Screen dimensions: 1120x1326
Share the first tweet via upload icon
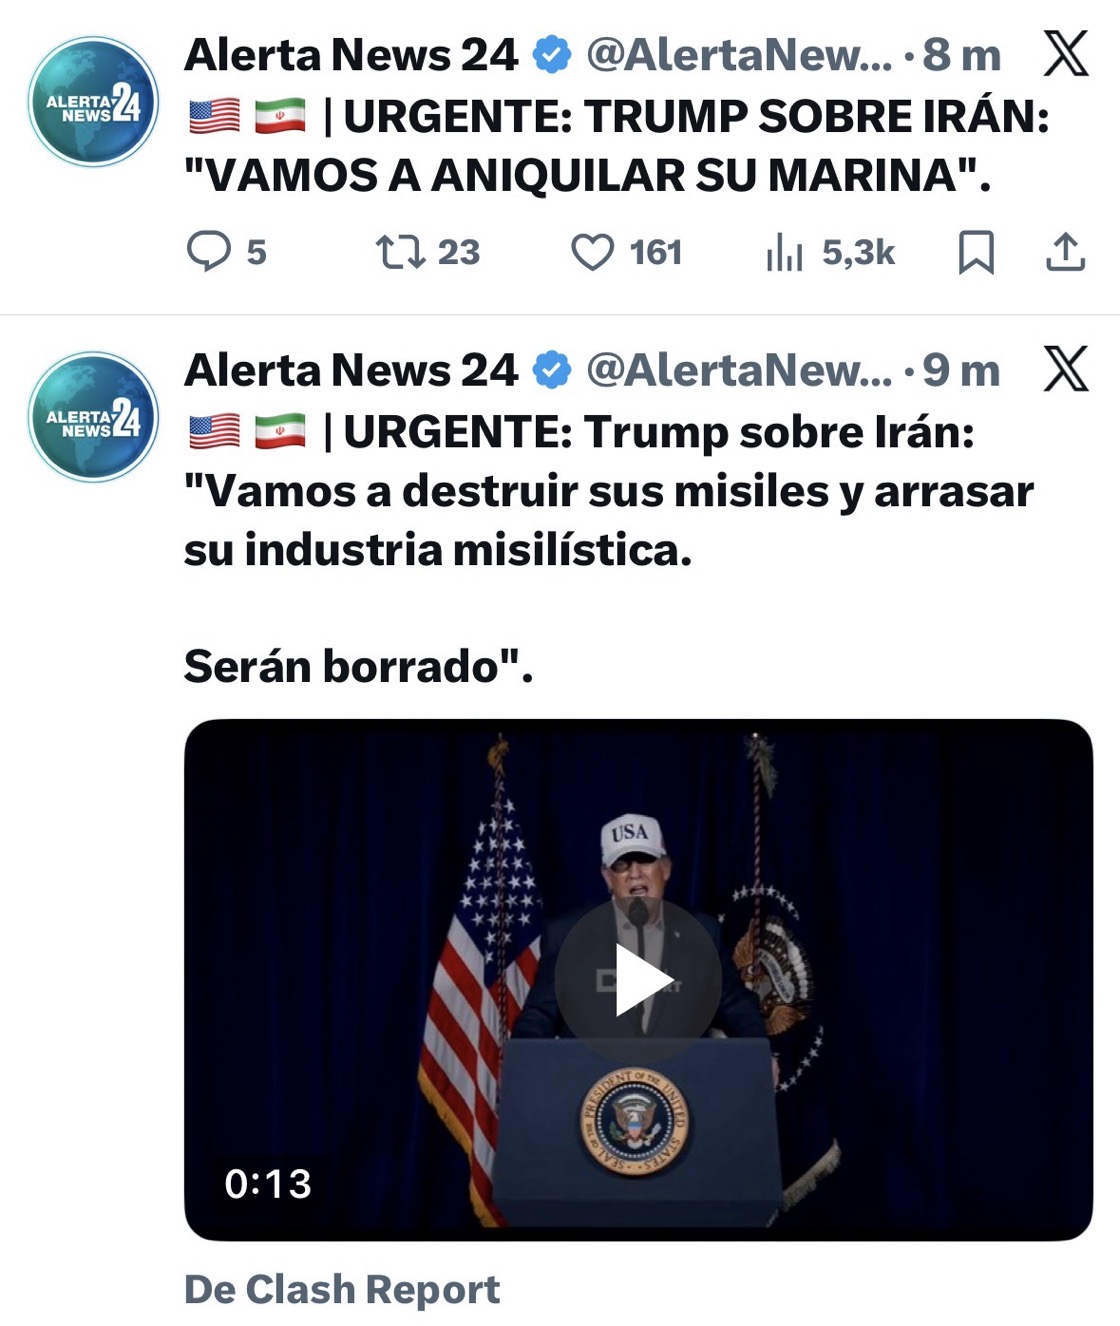1066,252
